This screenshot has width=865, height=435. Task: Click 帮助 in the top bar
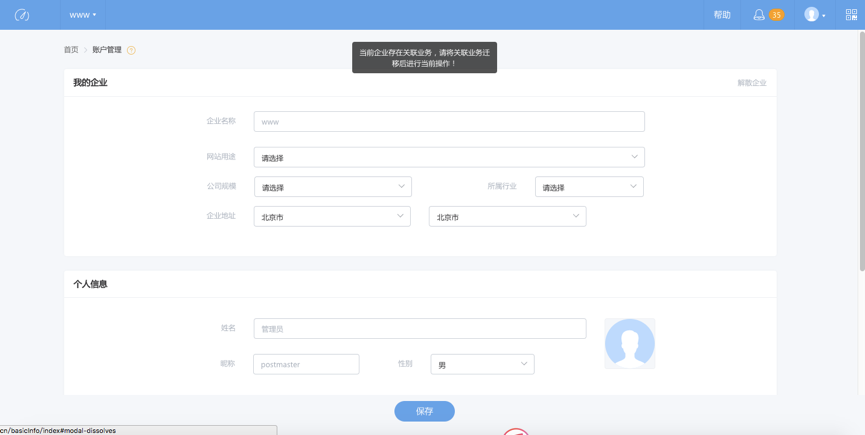pyautogui.click(x=722, y=15)
